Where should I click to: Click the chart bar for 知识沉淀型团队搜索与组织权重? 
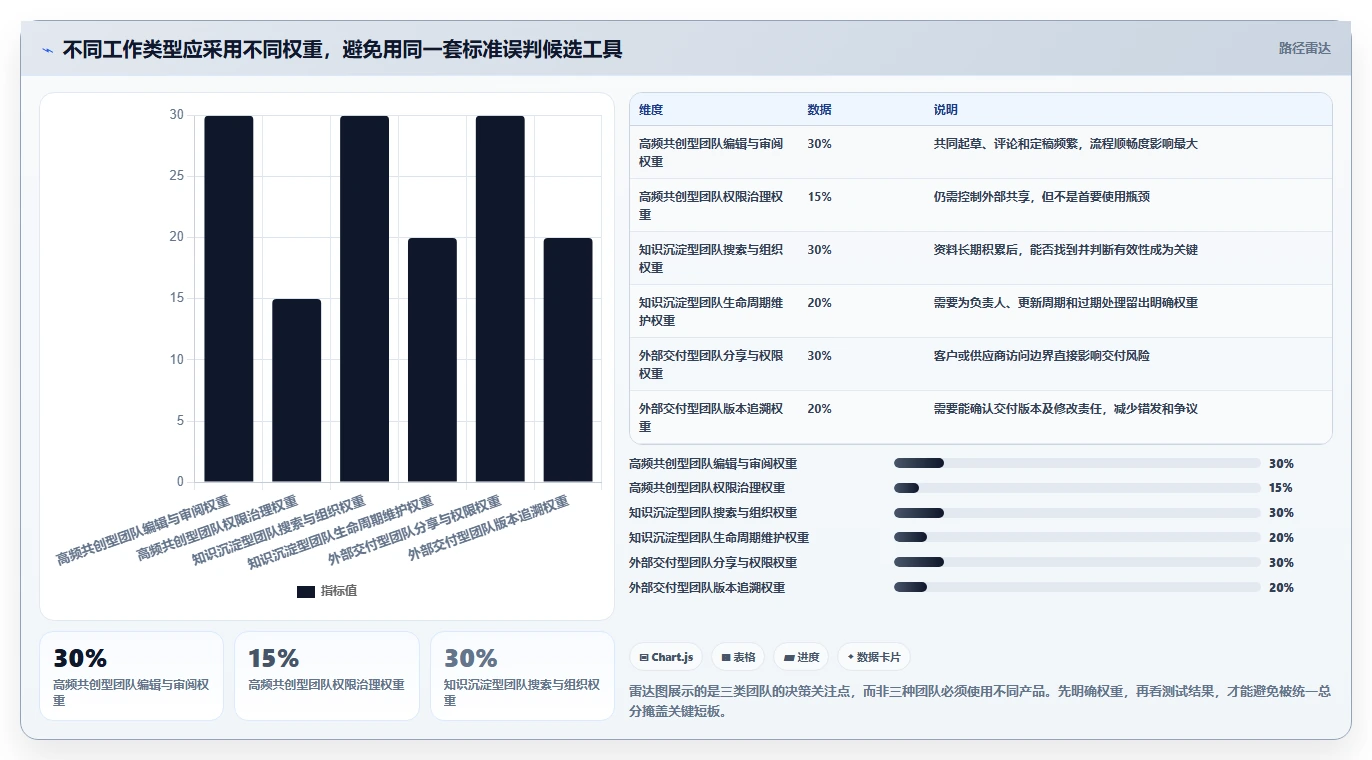point(364,299)
